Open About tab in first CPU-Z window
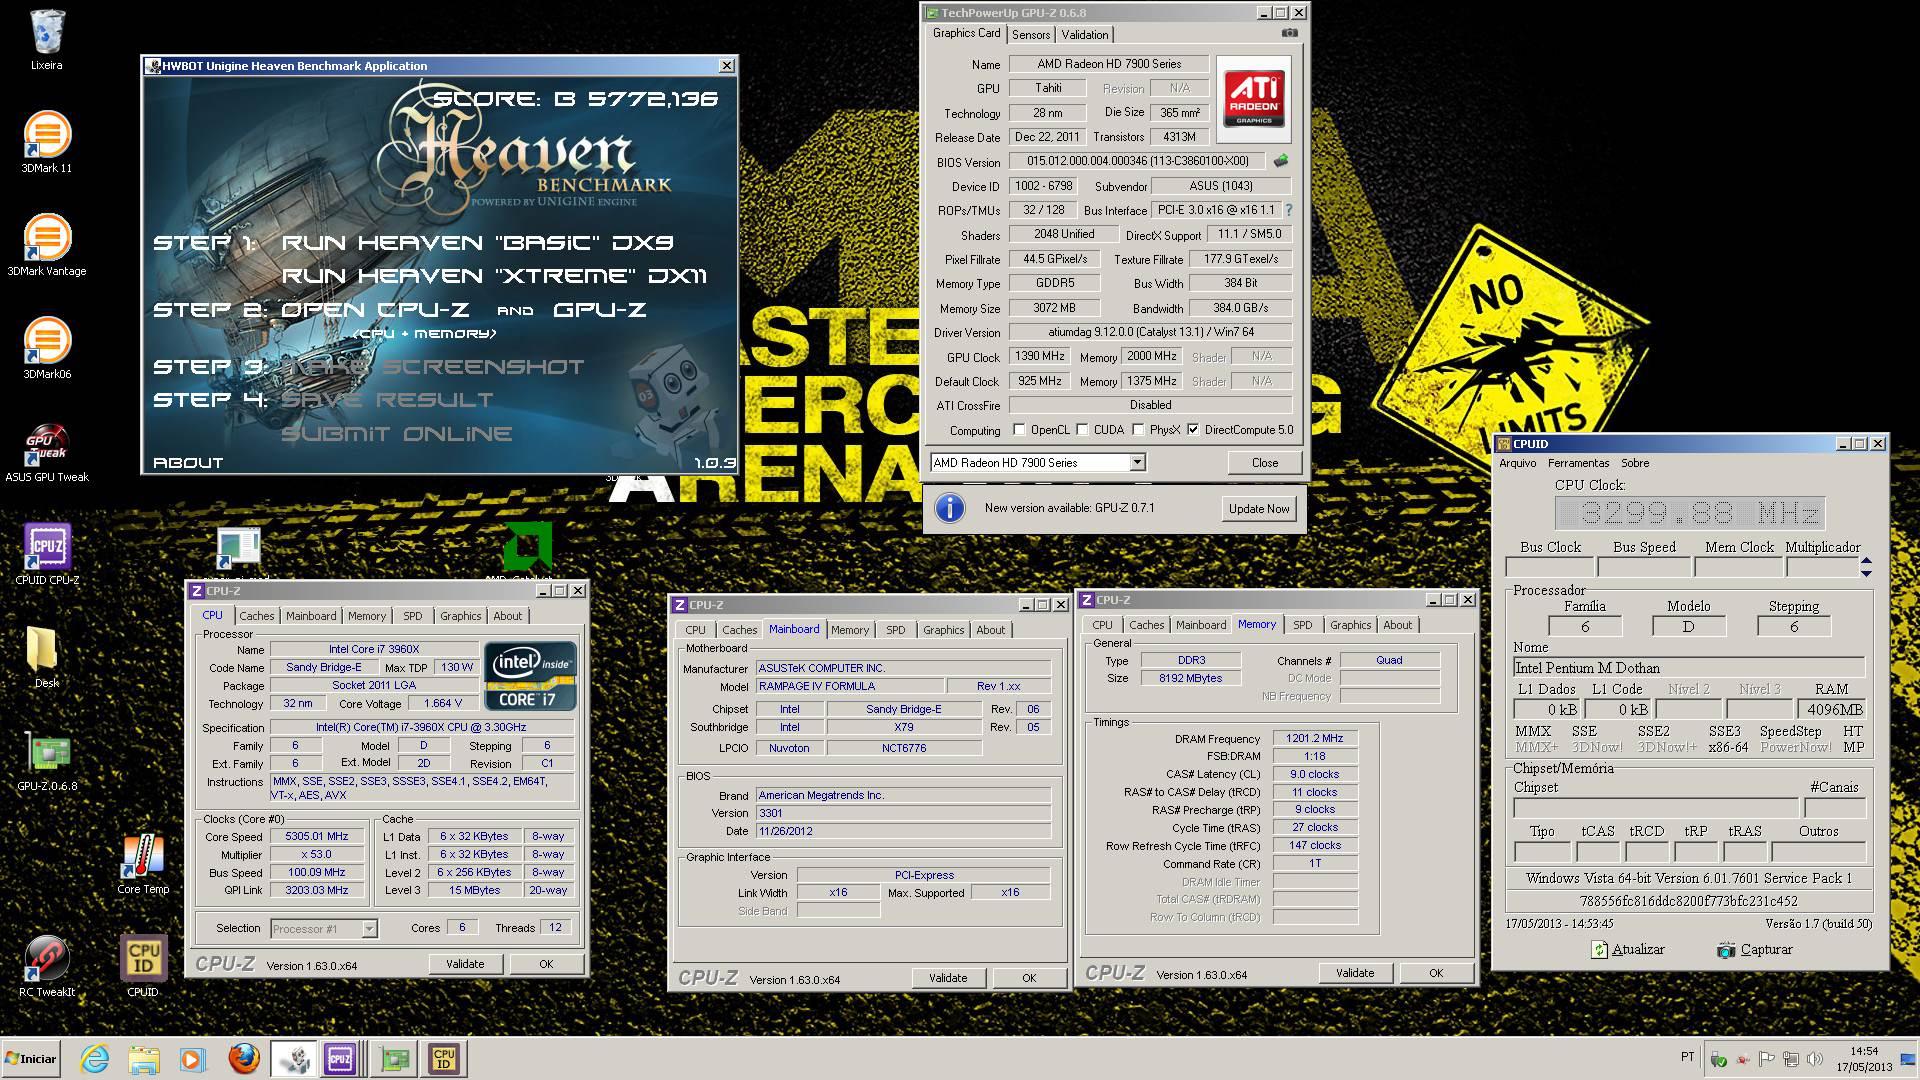This screenshot has width=1920, height=1080. [507, 616]
